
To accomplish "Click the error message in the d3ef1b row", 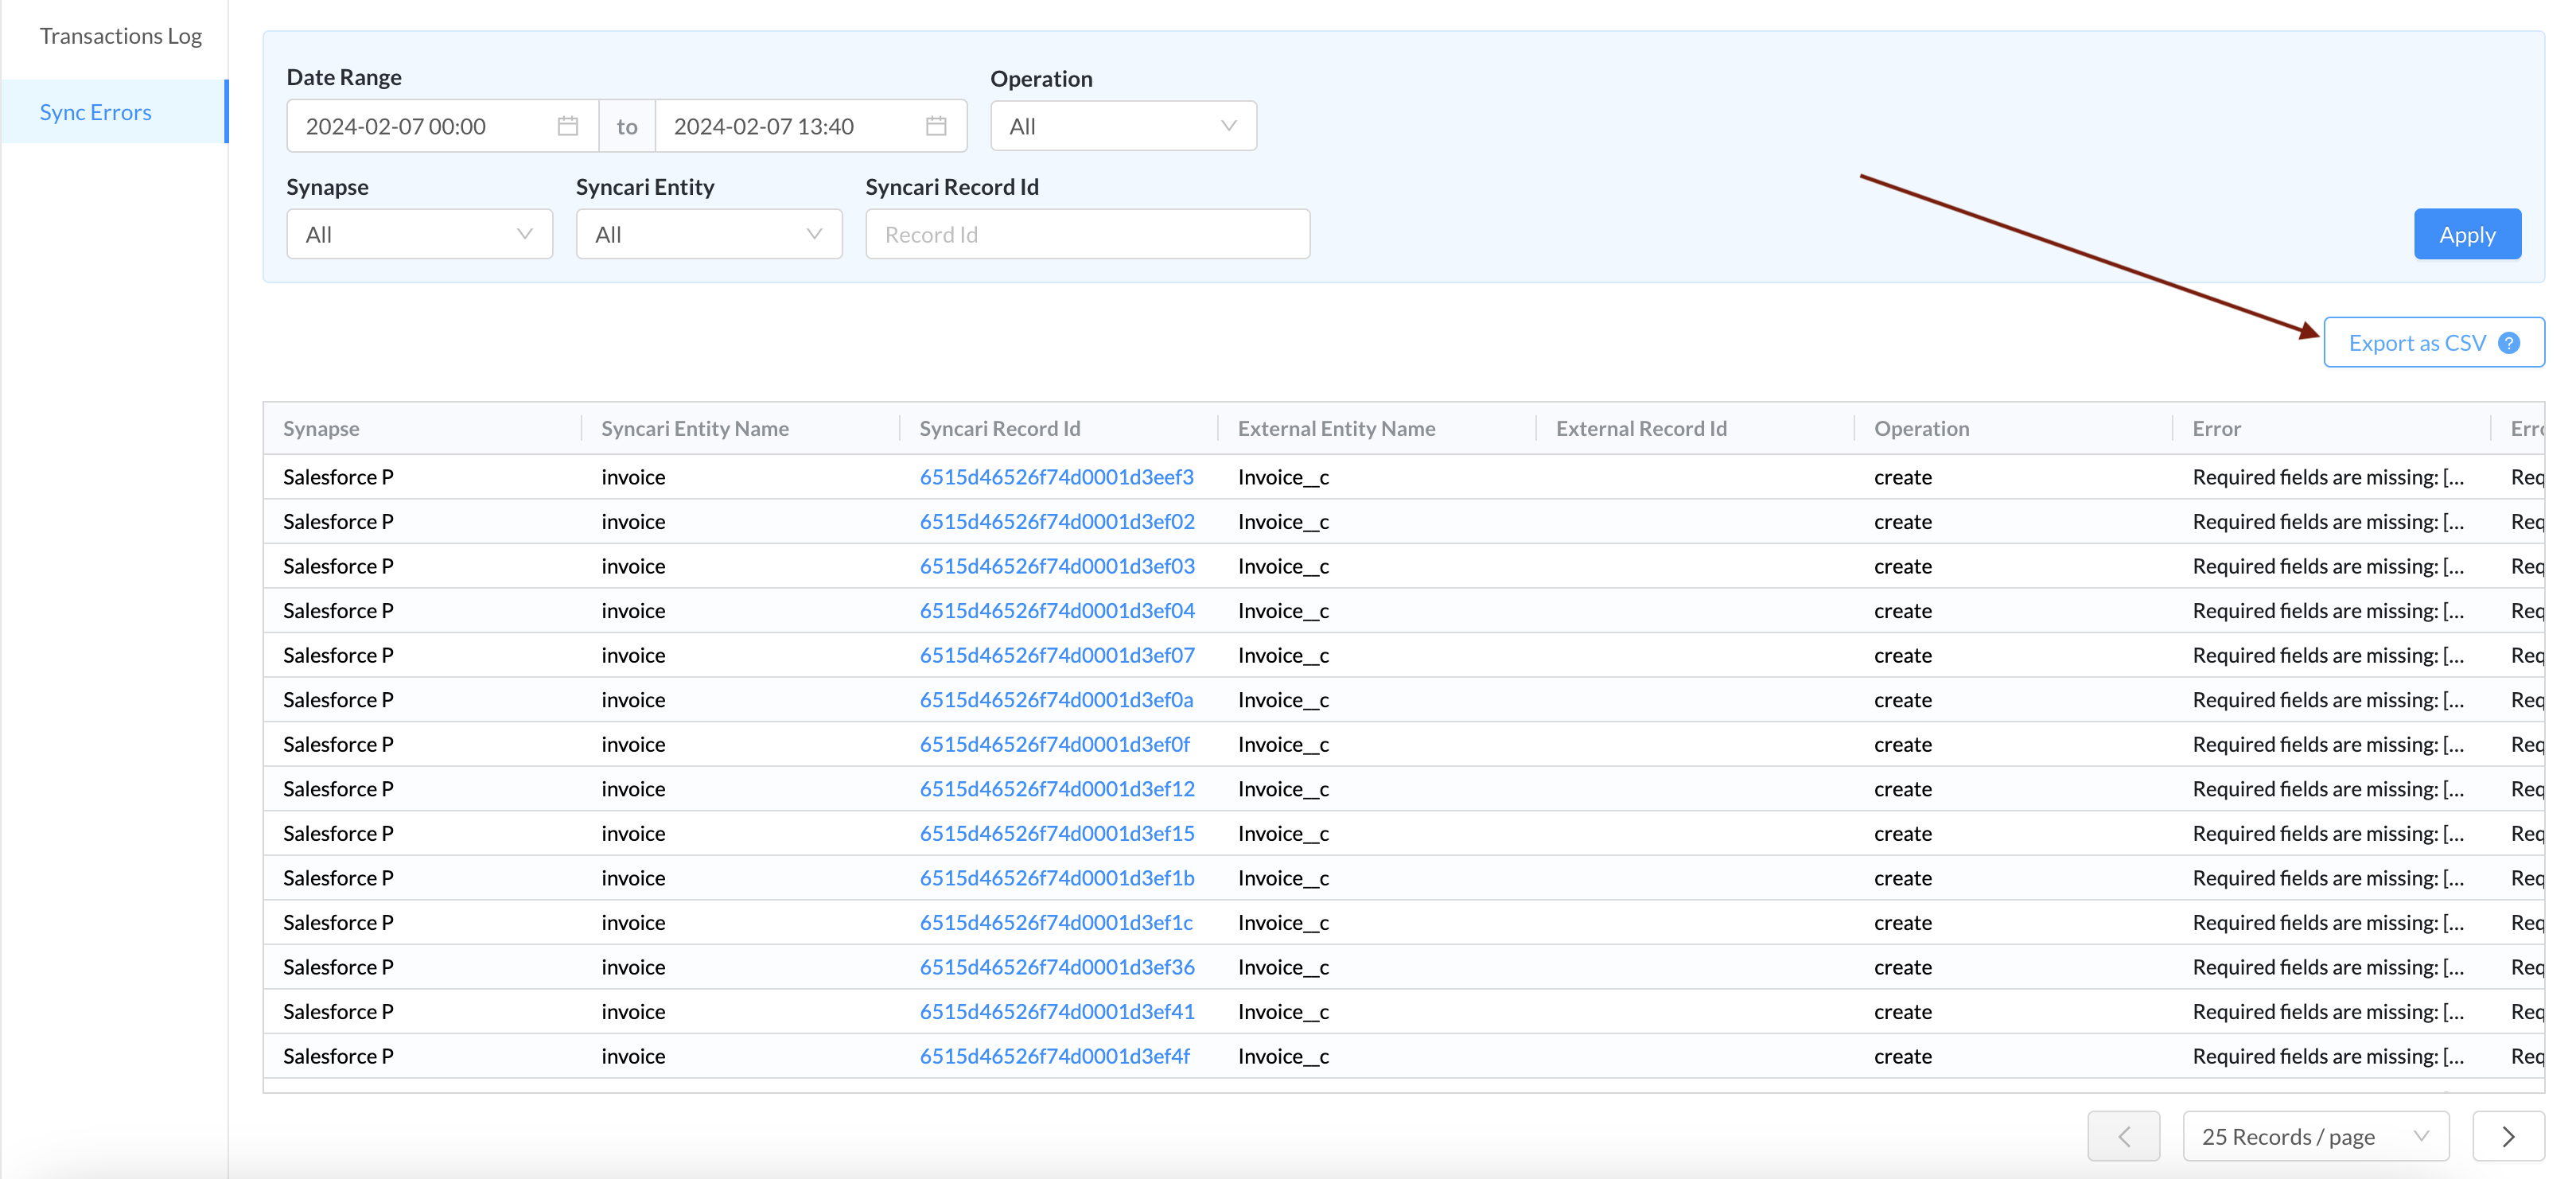I will [2328, 878].
